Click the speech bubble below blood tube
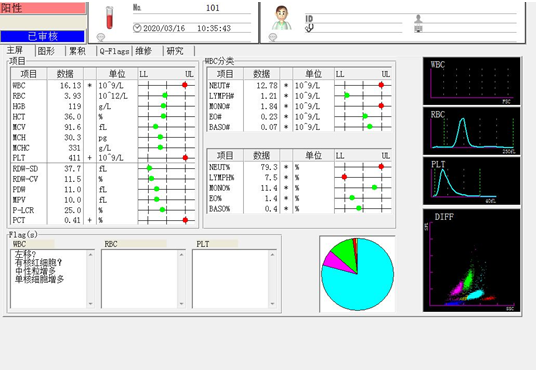This screenshot has width=536, height=371. (x=100, y=37)
